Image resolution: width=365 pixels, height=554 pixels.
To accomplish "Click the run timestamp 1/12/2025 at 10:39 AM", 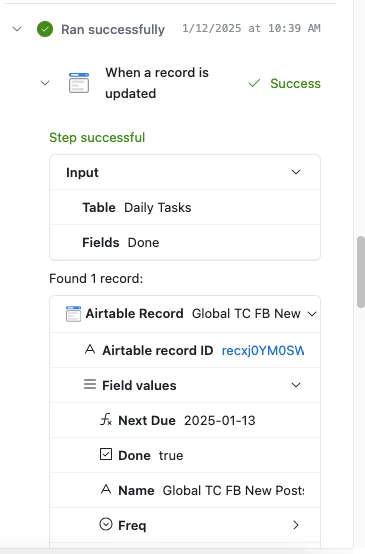I will pos(251,28).
